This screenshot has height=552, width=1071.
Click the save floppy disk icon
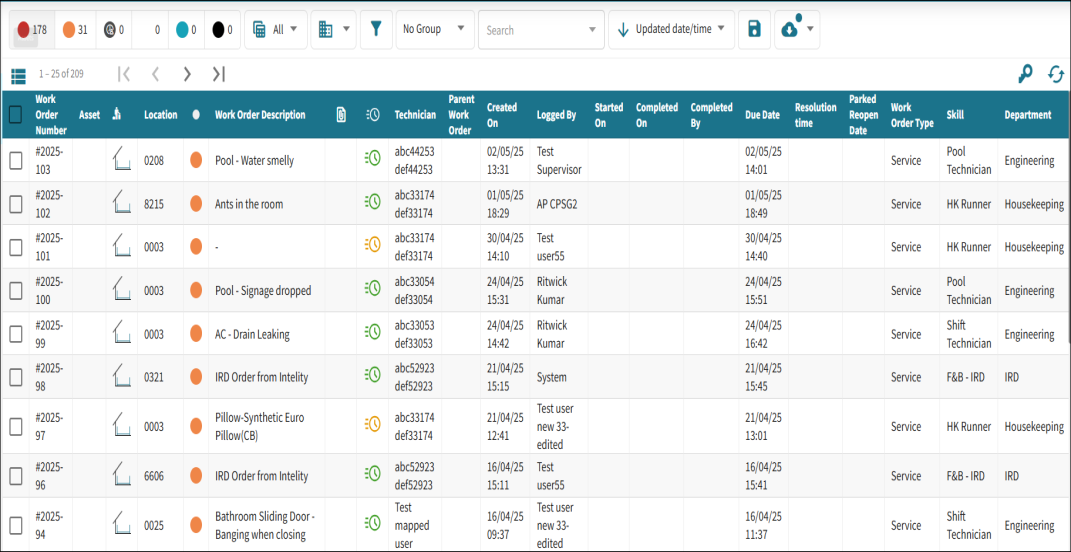[754, 29]
